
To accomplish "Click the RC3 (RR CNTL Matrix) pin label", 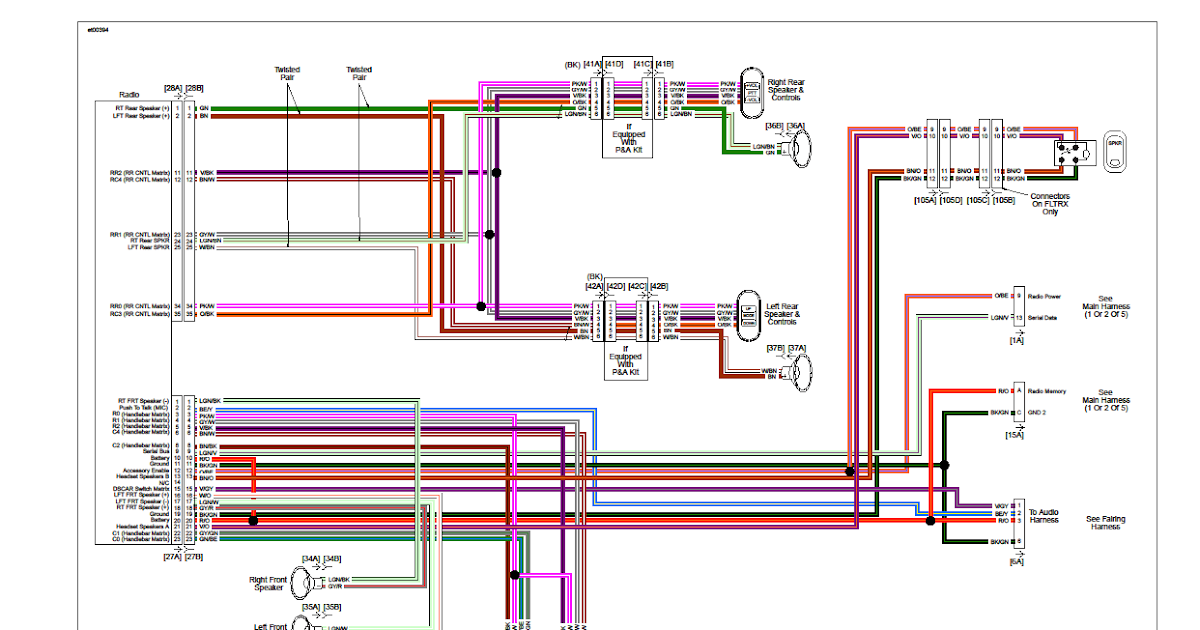I will click(x=140, y=314).
